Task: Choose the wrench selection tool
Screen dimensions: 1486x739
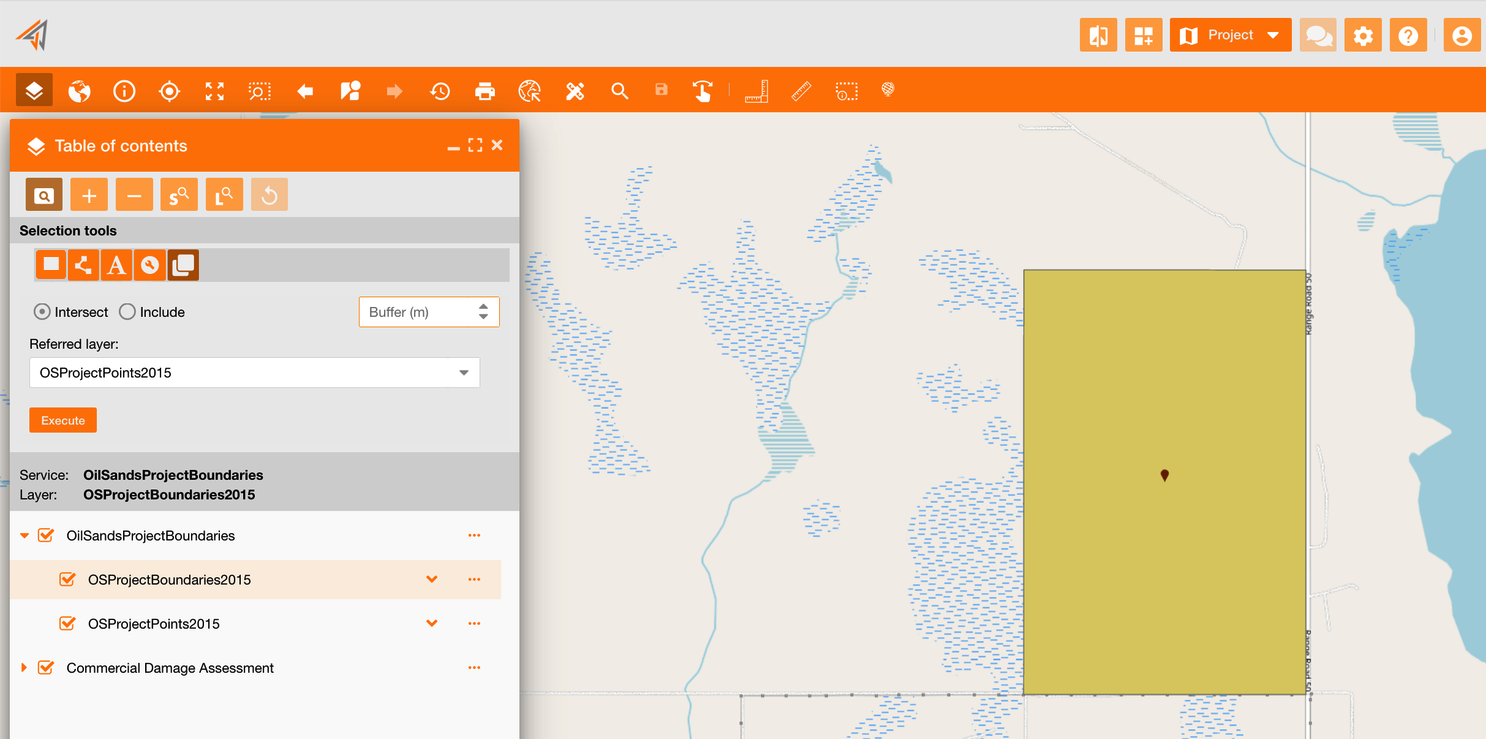Action: [150, 265]
